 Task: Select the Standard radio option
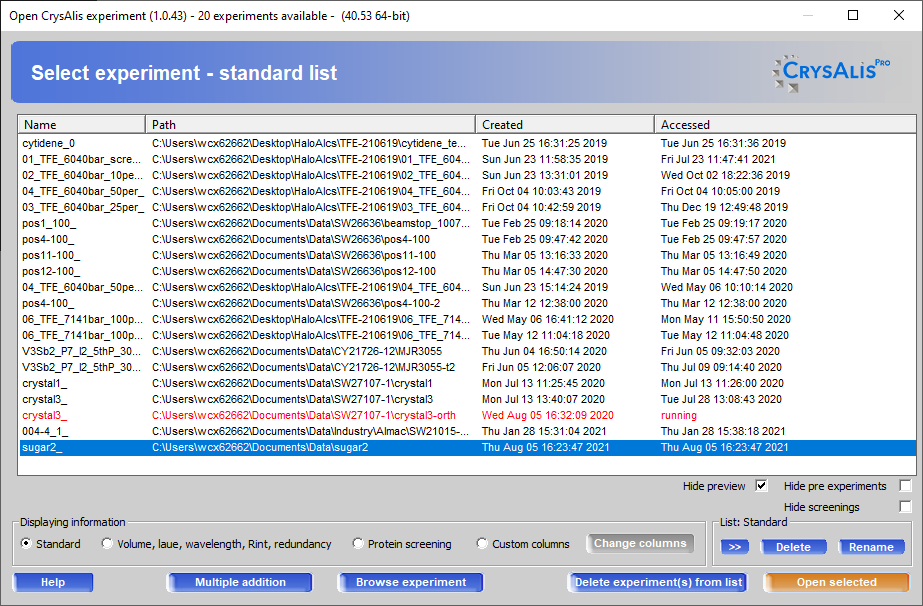coord(27,544)
